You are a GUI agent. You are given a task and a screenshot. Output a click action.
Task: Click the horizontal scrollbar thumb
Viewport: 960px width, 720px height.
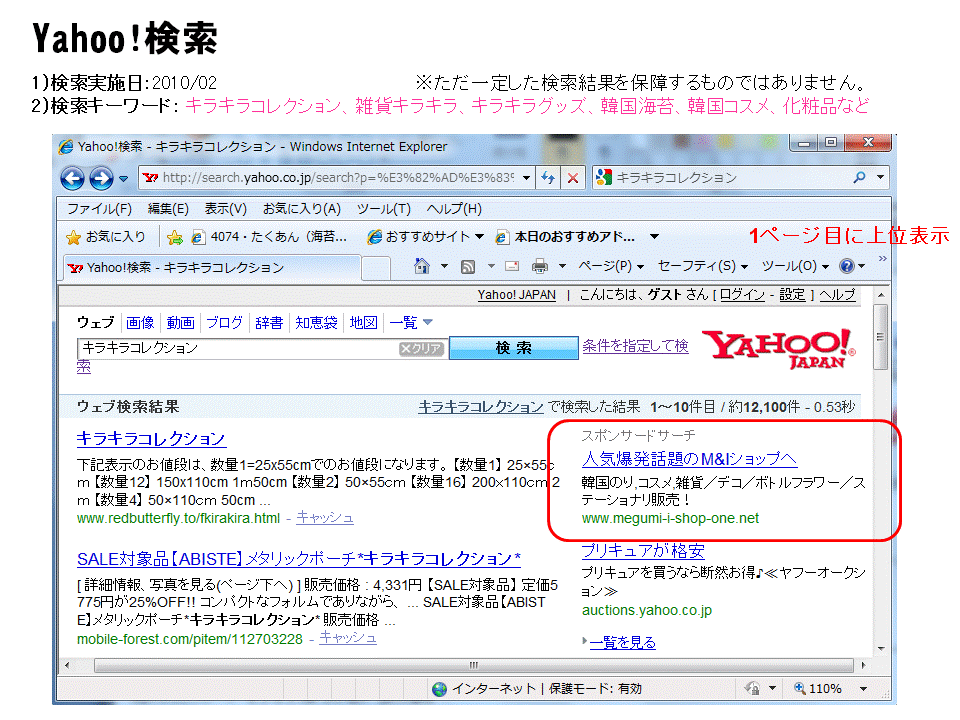(473, 666)
